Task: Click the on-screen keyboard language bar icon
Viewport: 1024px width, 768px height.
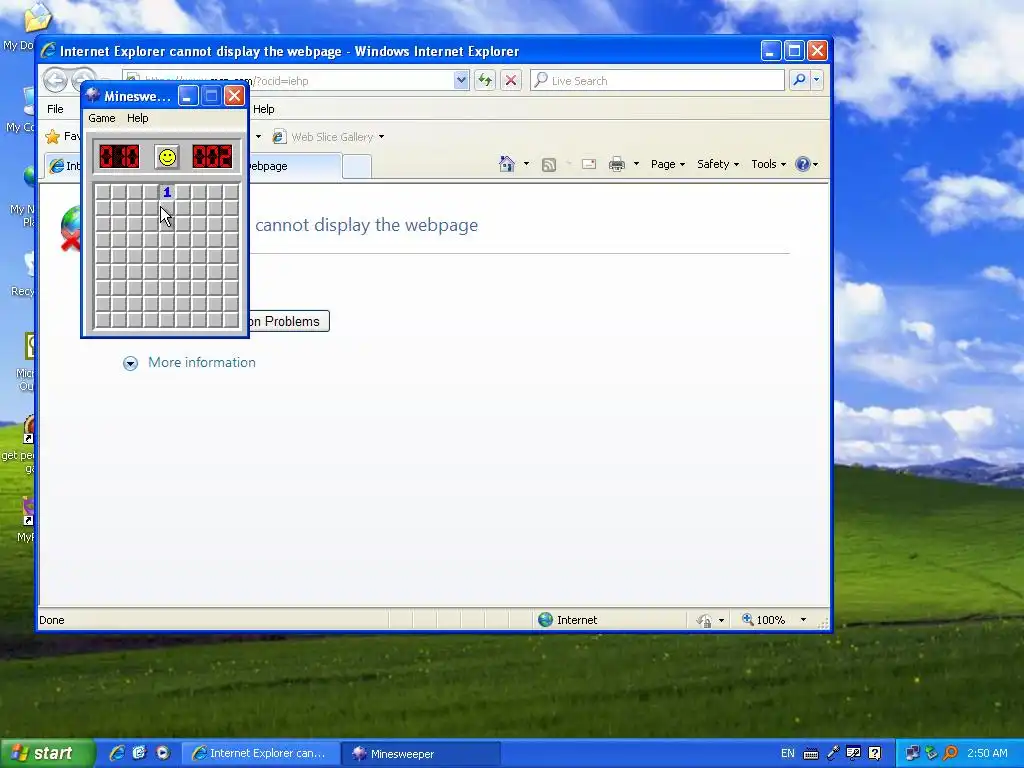Action: pyautogui.click(x=810, y=754)
